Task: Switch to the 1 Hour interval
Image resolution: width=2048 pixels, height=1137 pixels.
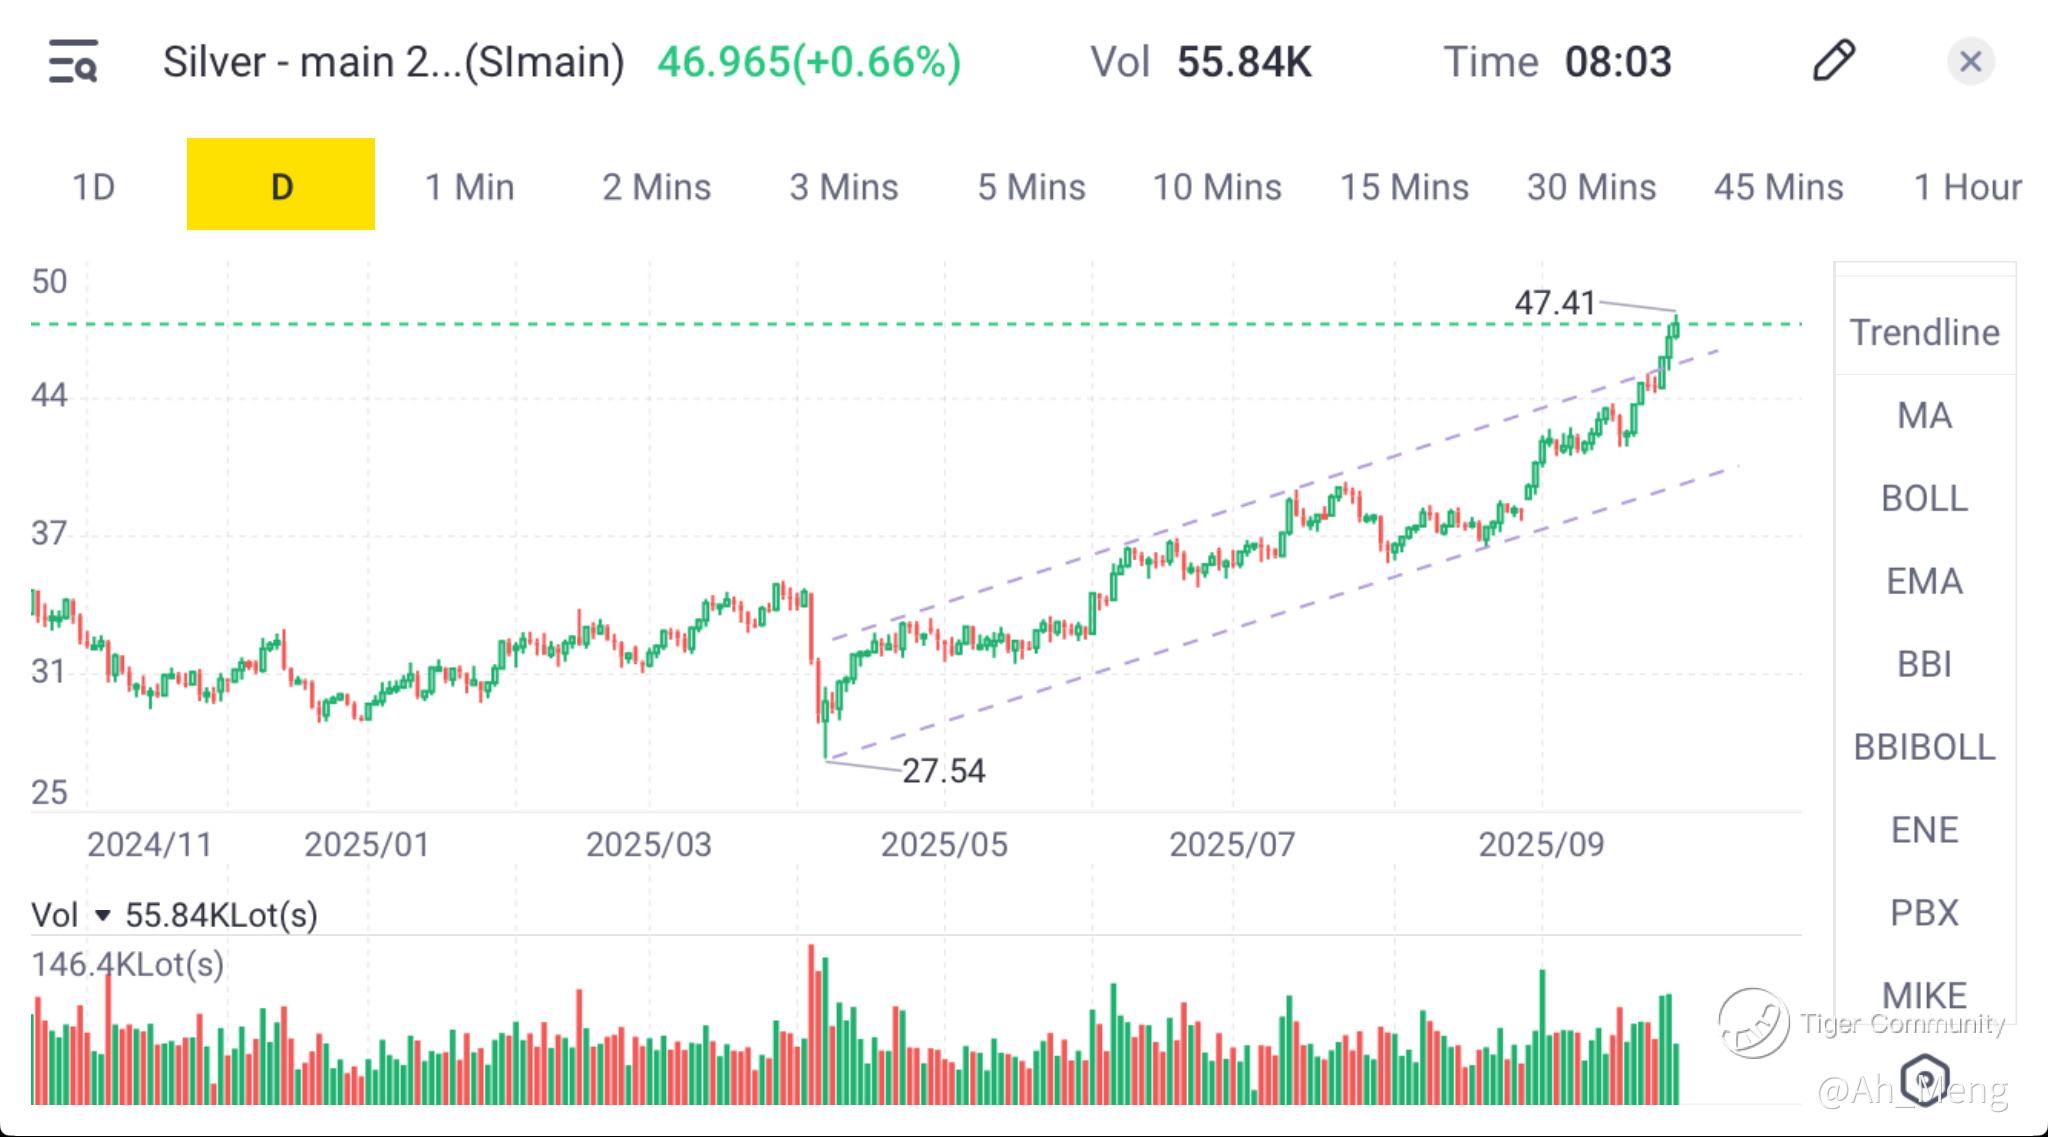Action: pyautogui.click(x=1967, y=187)
